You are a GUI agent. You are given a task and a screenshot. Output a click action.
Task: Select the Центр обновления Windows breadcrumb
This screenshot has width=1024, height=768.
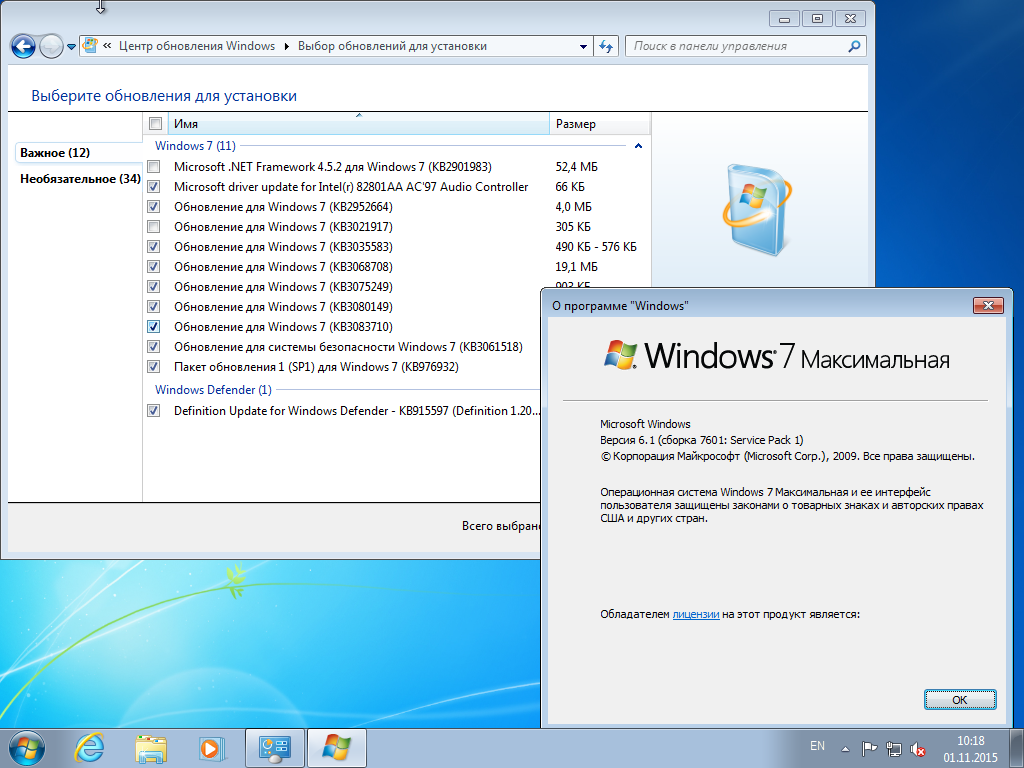[197, 46]
